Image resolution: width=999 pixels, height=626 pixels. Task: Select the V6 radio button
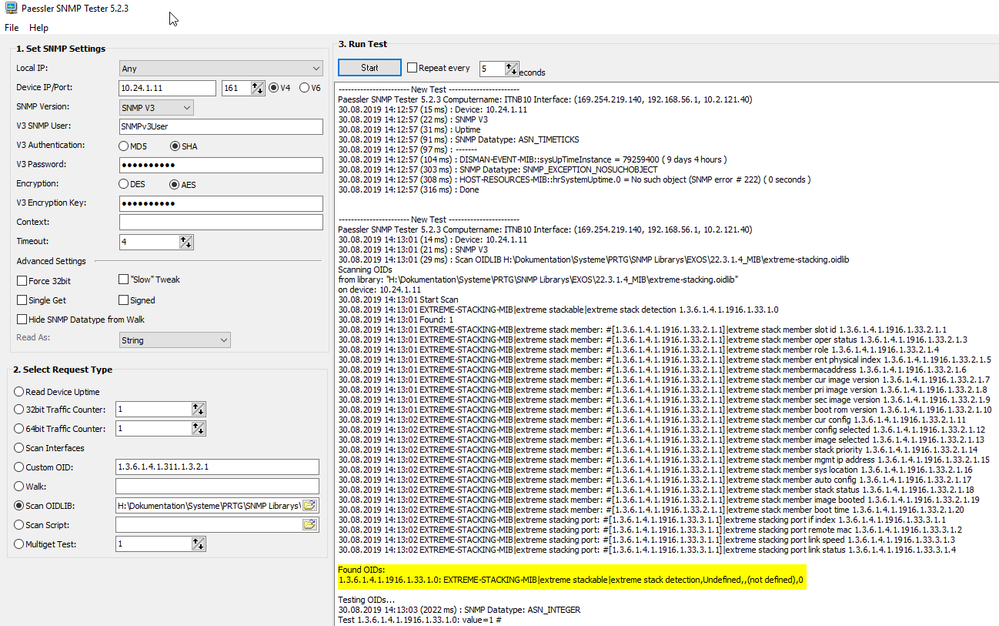pos(305,88)
